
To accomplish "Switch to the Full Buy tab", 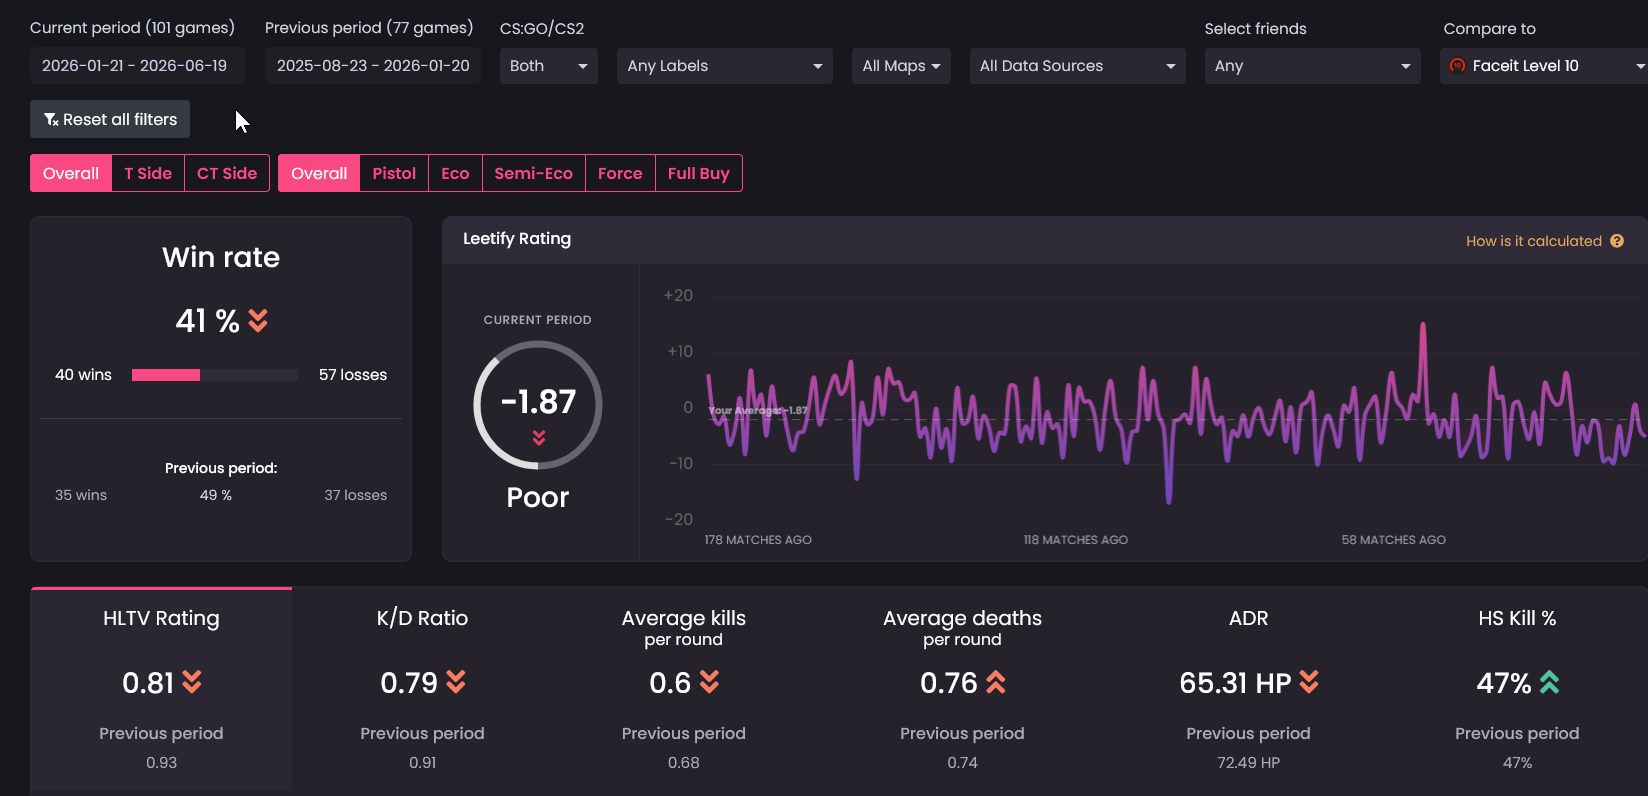I will [x=698, y=173].
